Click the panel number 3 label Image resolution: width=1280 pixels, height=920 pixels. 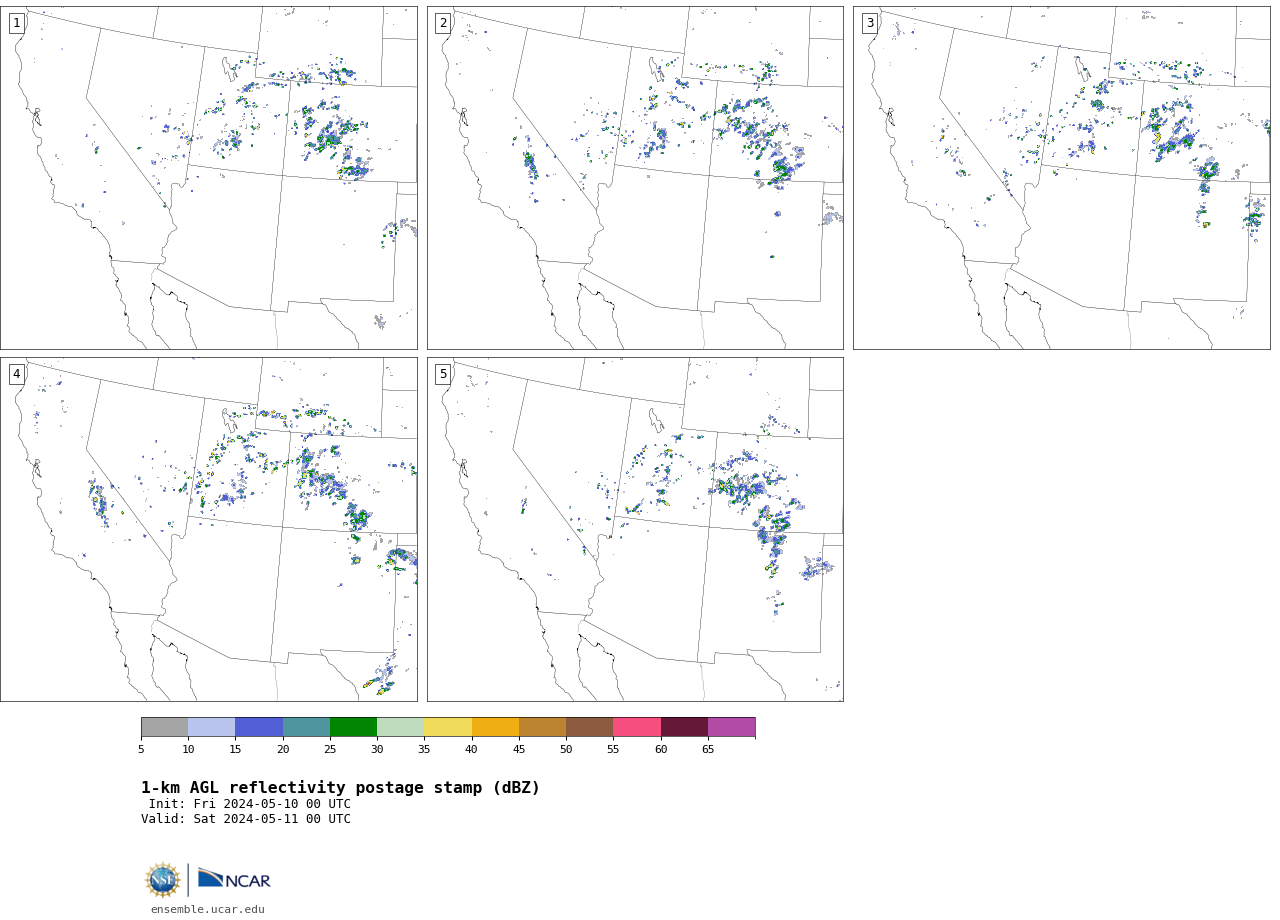[x=870, y=23]
